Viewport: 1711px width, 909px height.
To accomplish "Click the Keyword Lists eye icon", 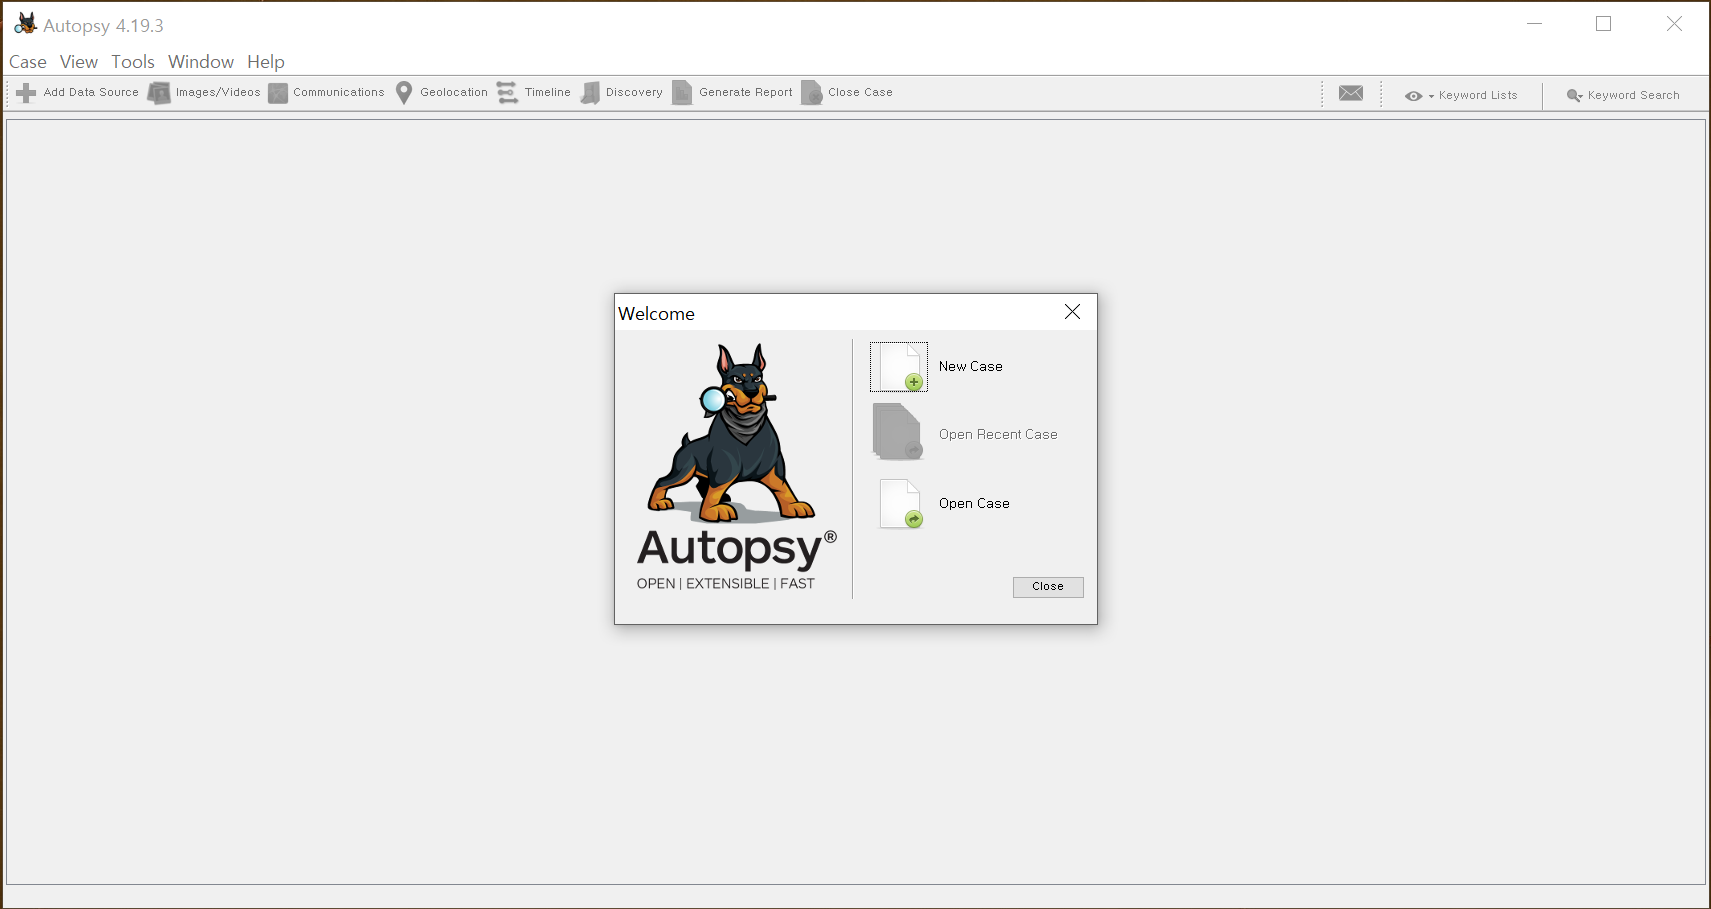I will tap(1413, 96).
